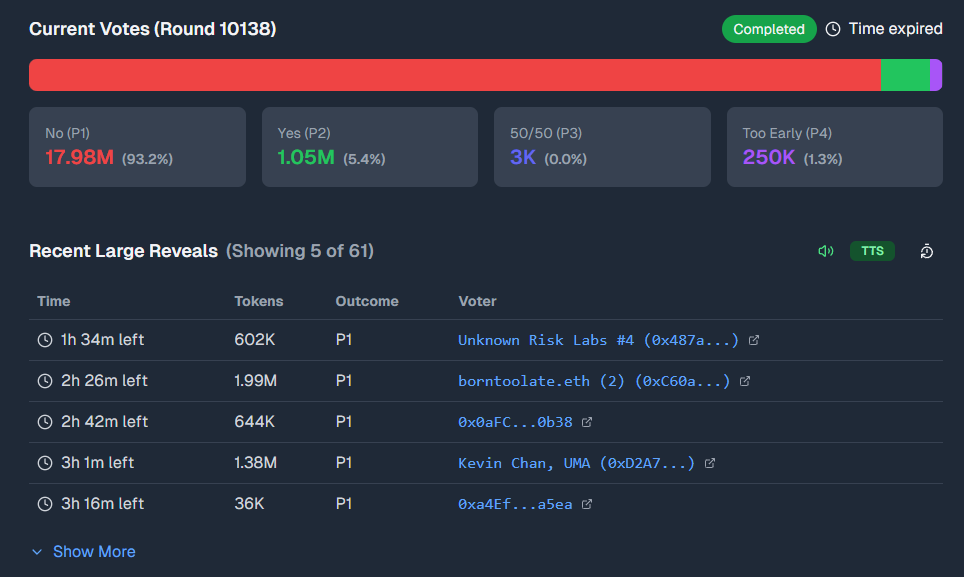Viewport: 964px width, 577px height.
Task: Click the speaker volume icon
Action: coord(825,251)
